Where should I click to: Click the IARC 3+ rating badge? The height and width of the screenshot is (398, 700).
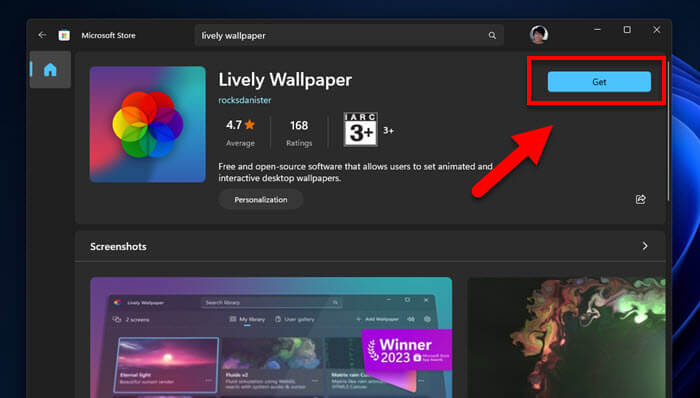(361, 129)
